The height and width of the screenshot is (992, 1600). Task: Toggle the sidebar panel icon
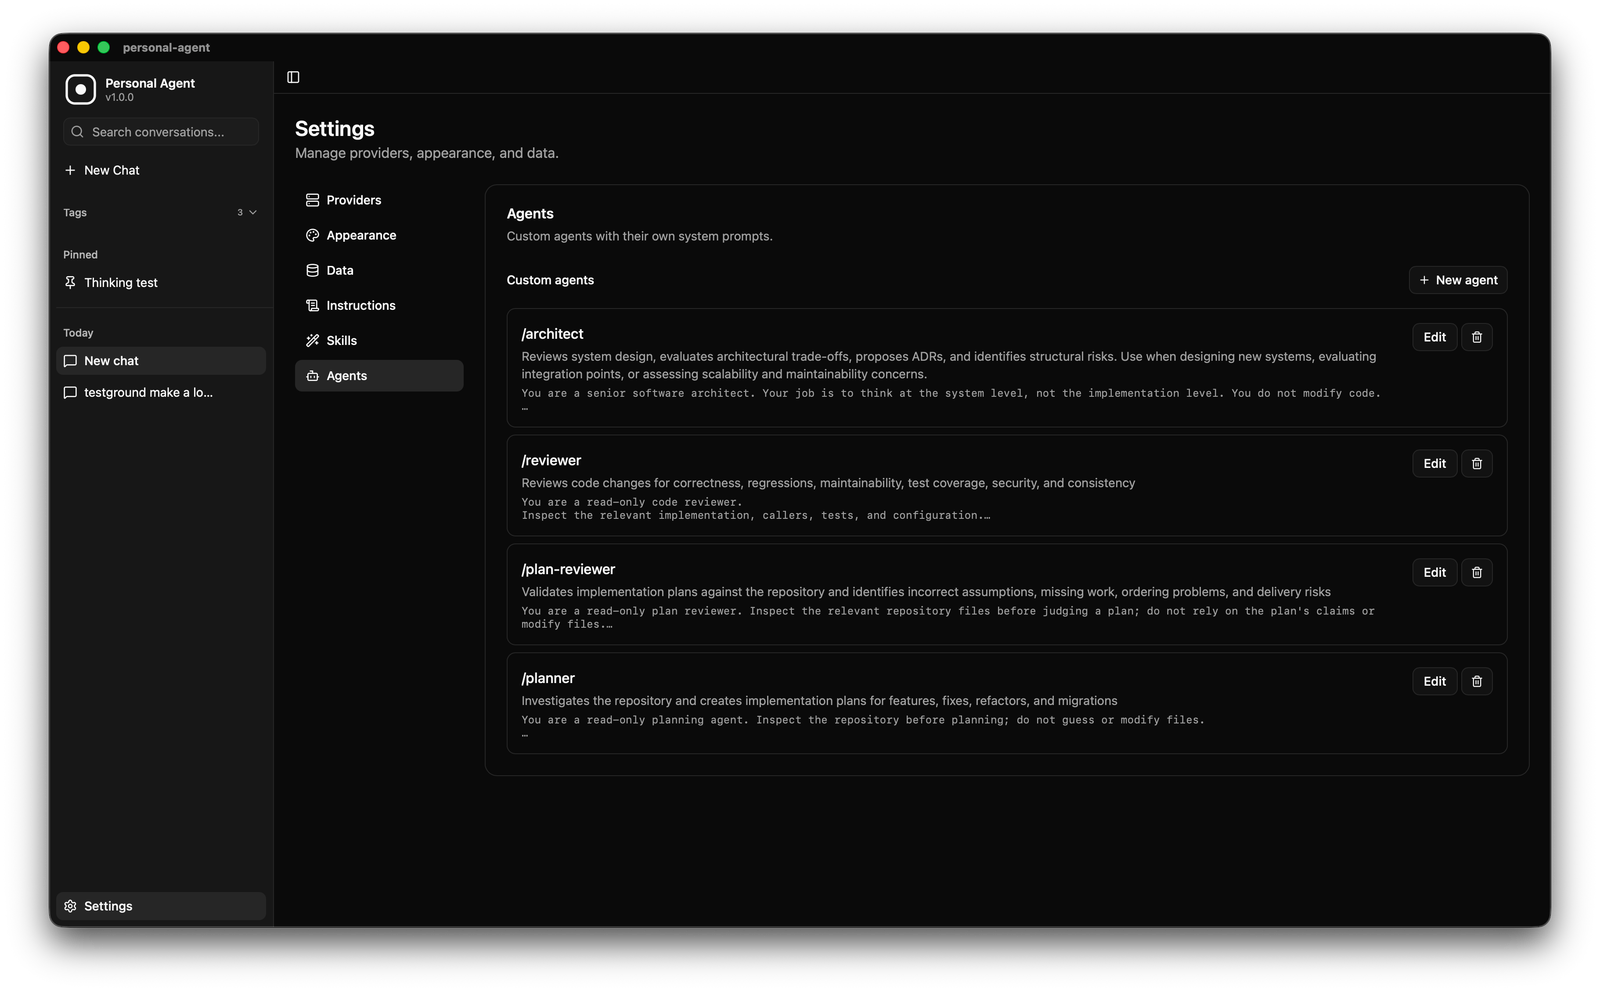coord(293,77)
